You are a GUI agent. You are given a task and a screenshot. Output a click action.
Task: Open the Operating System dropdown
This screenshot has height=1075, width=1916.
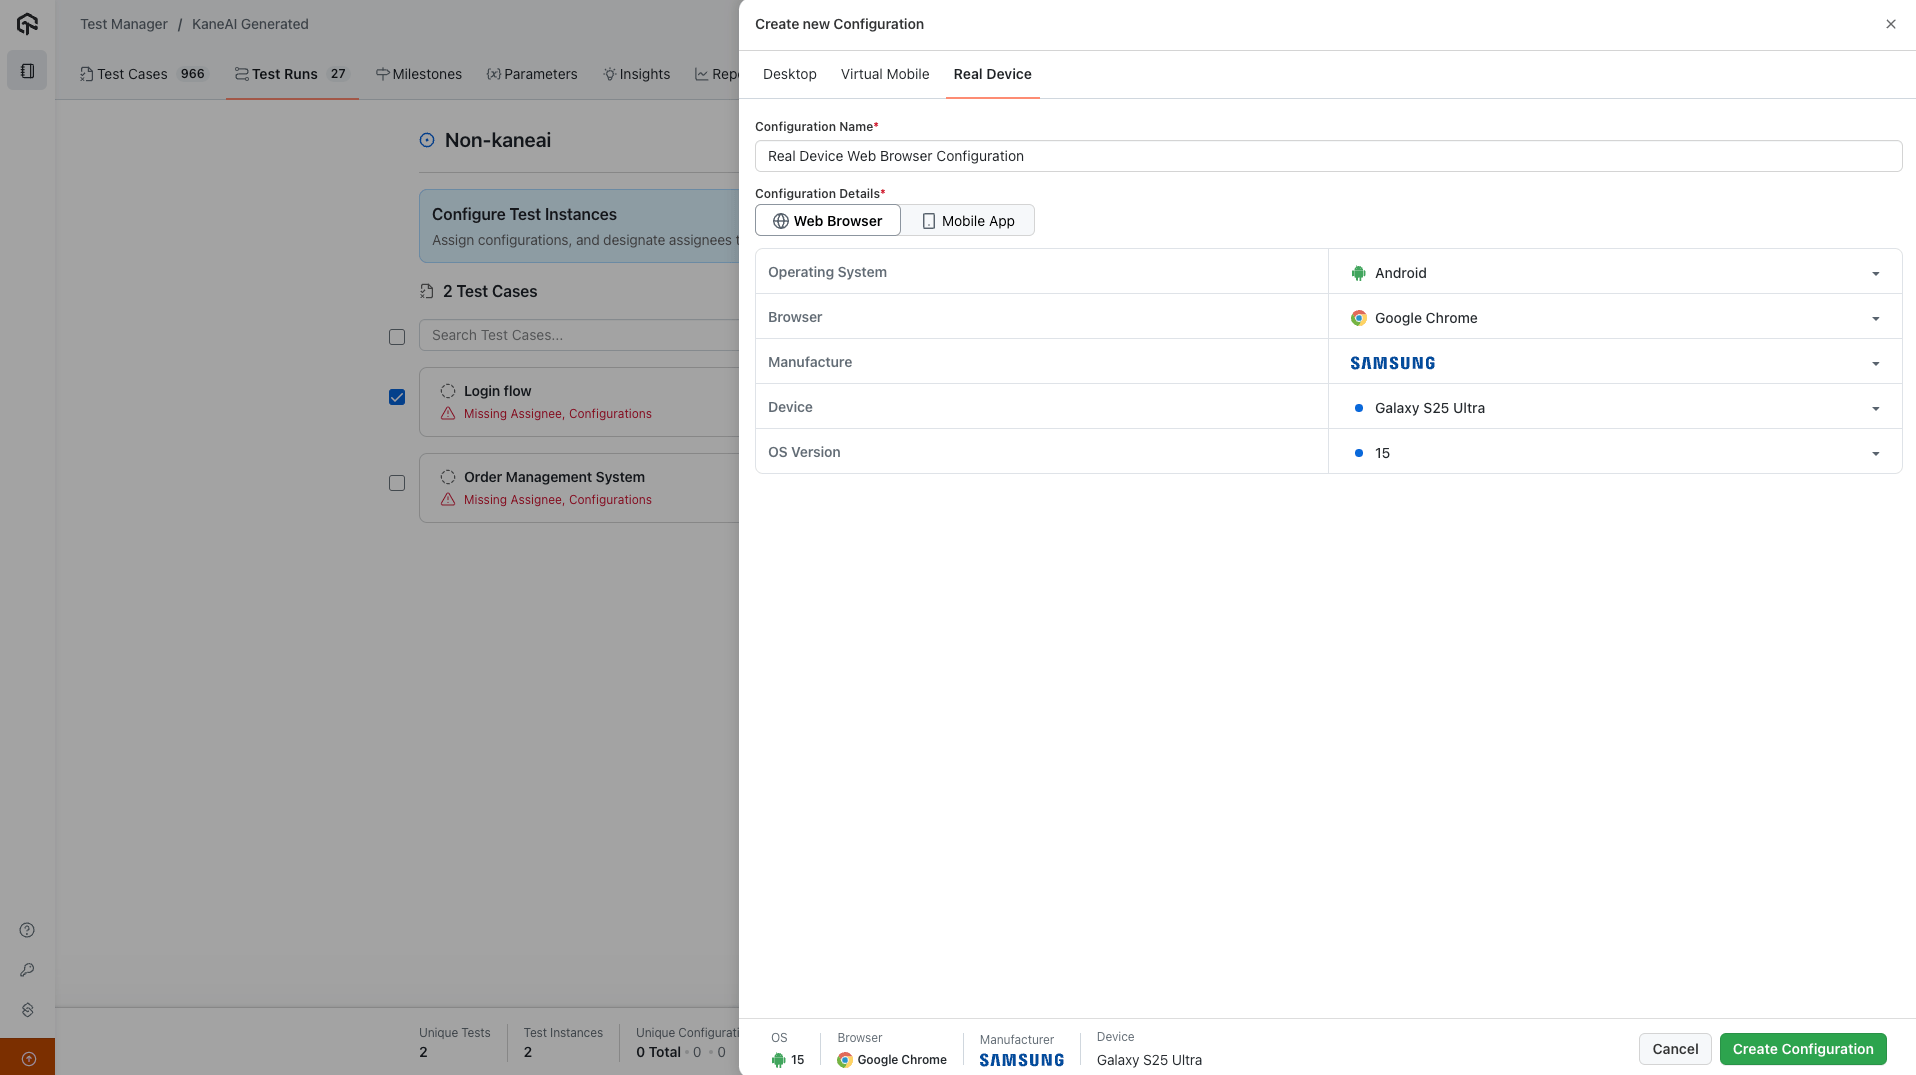coord(1875,272)
